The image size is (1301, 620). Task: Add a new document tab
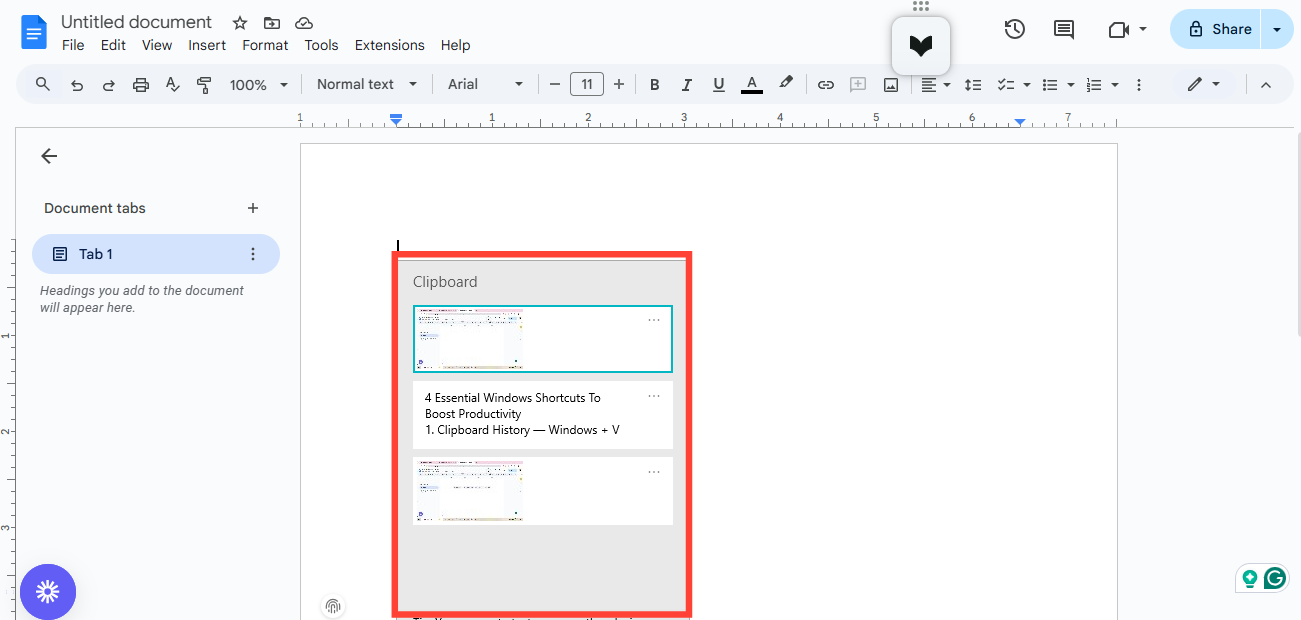253,208
